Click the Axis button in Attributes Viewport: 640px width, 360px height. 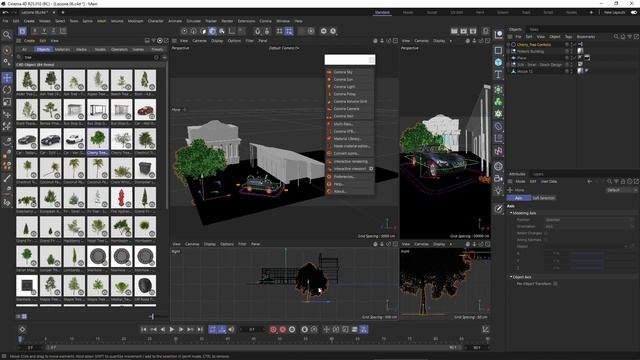pos(518,198)
